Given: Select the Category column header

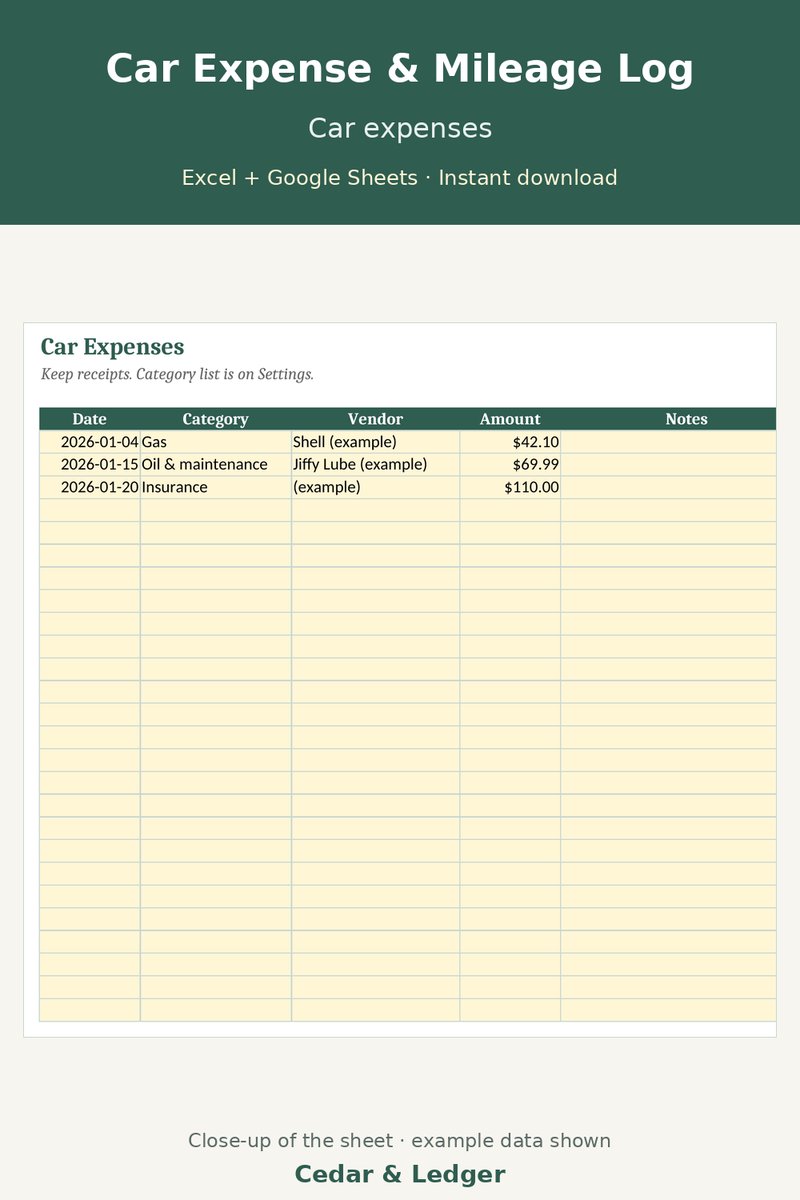Looking at the screenshot, I should 216,419.
